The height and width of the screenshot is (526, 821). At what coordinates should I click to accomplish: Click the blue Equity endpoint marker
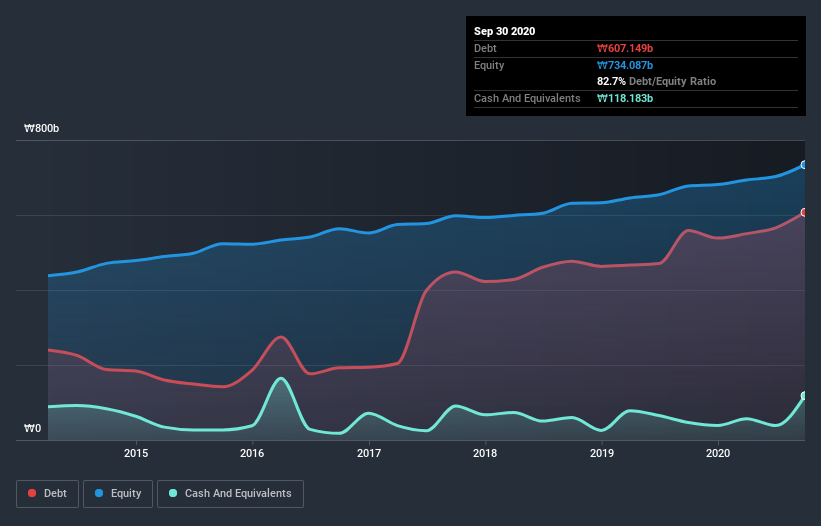(804, 165)
